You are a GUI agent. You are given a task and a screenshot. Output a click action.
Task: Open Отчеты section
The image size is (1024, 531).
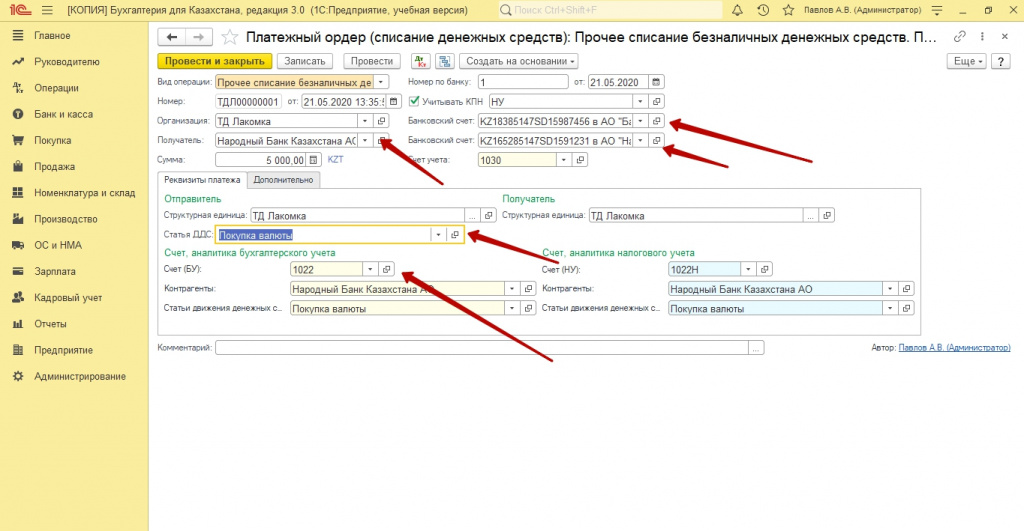(x=50, y=324)
